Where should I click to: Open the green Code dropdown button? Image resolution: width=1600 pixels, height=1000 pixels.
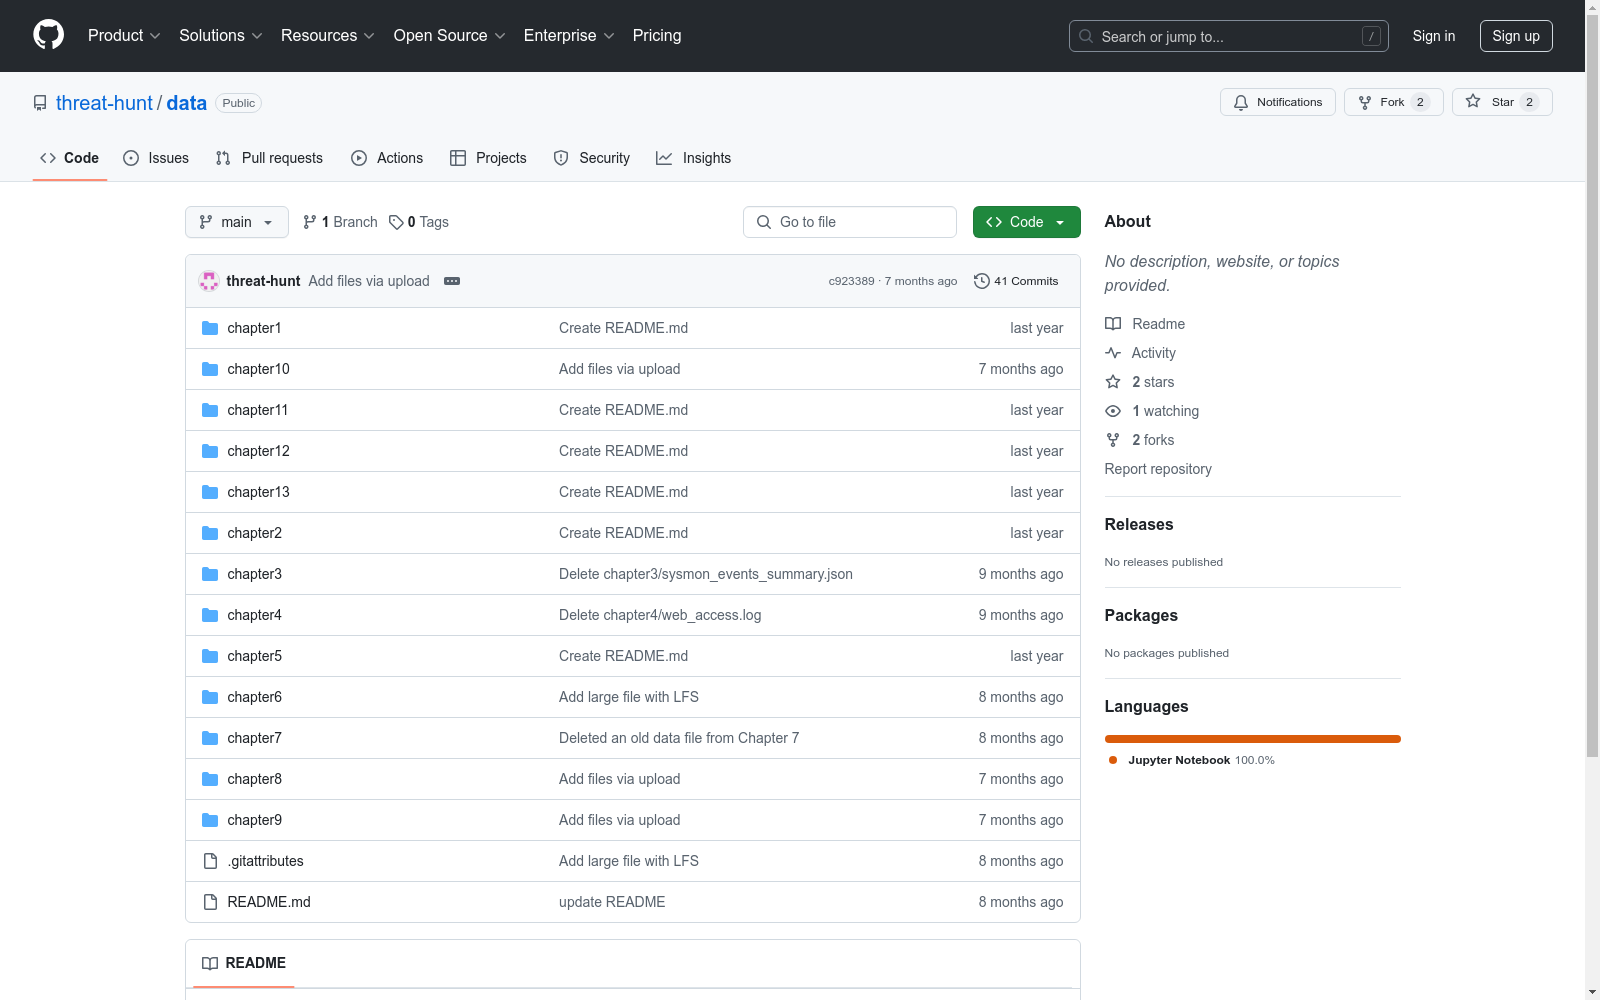tap(1026, 222)
